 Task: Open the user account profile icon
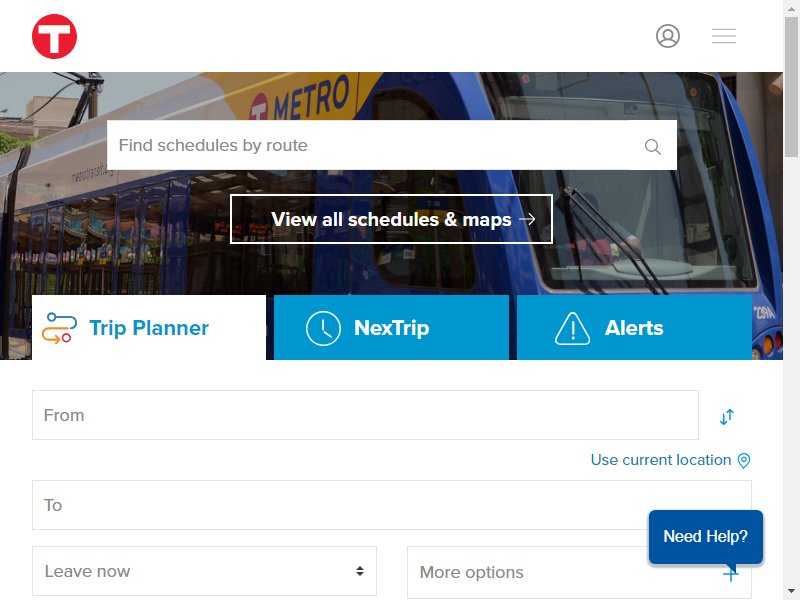pyautogui.click(x=668, y=36)
